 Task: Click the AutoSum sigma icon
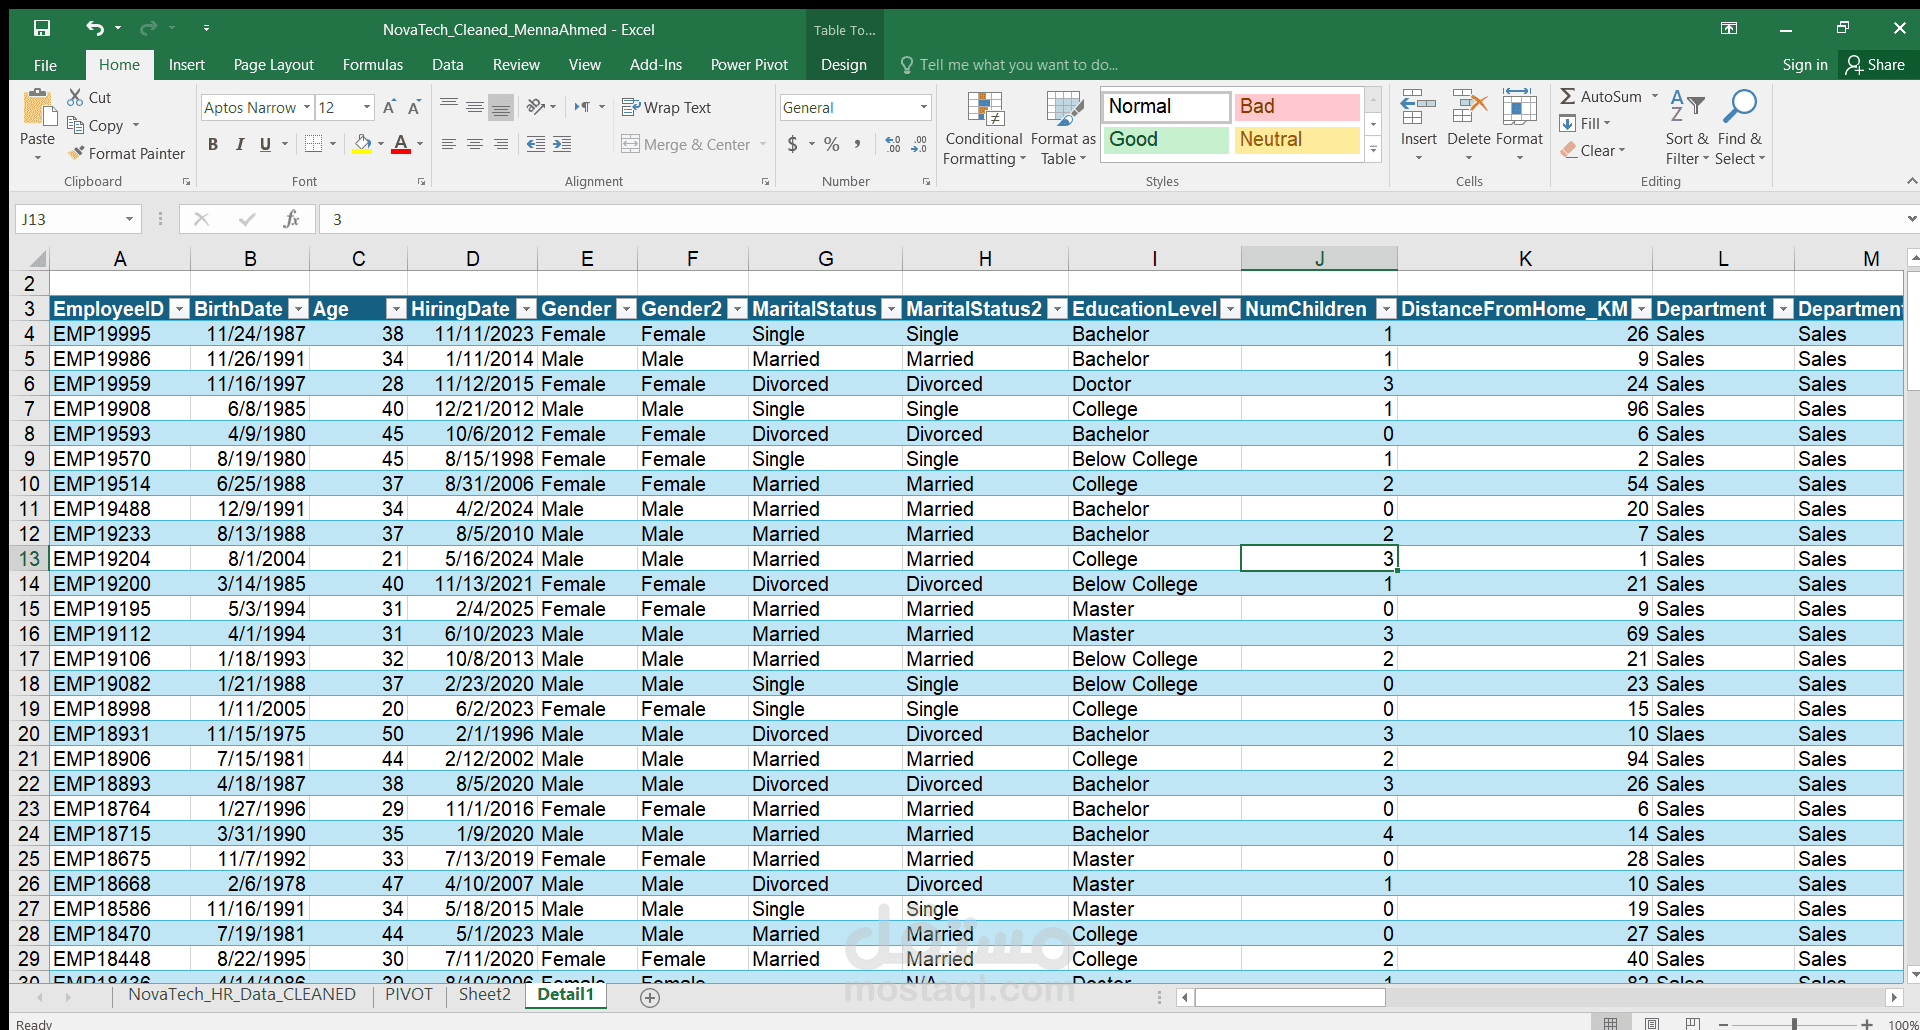[1567, 96]
